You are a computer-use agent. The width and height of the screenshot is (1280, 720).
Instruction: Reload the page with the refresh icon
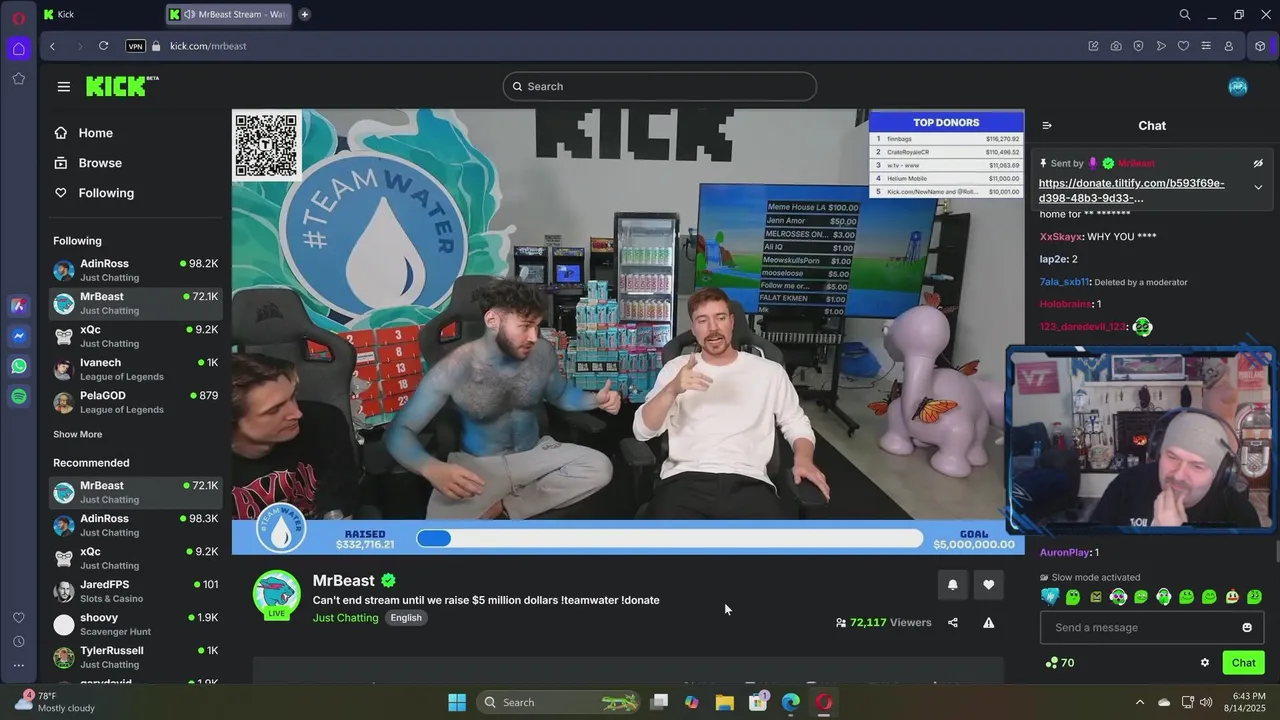click(x=103, y=46)
